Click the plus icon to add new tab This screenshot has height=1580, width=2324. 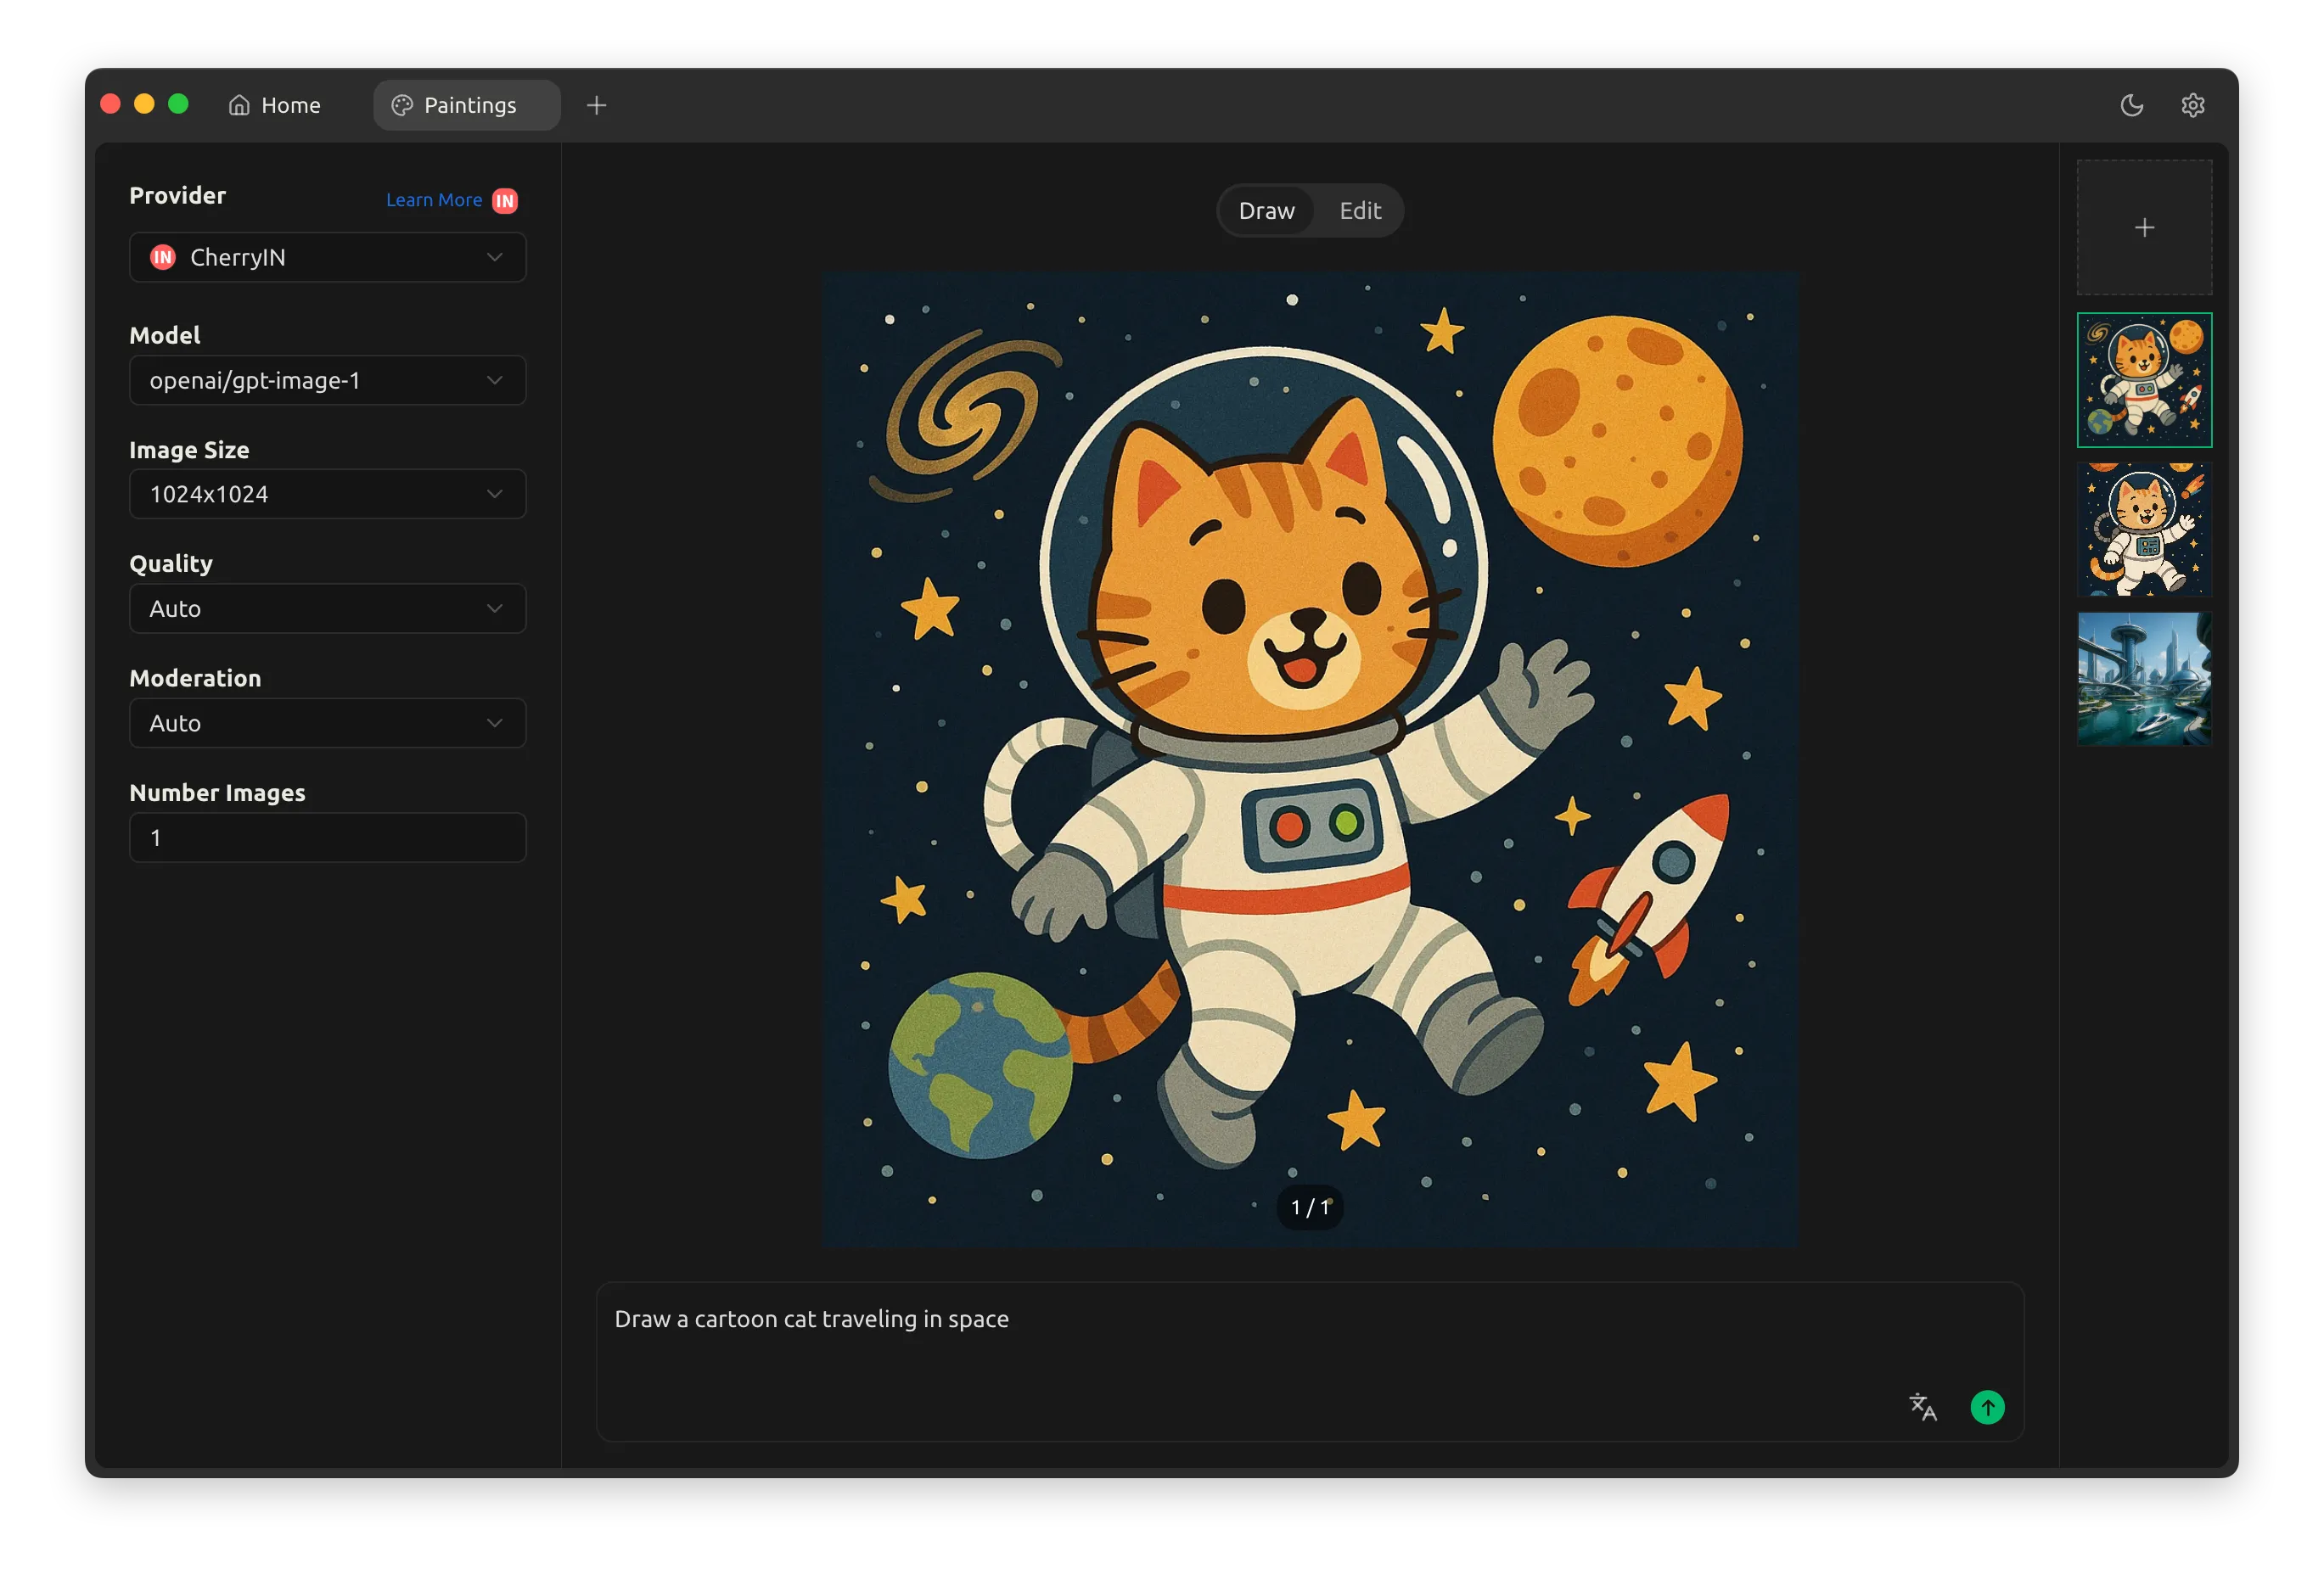596,105
